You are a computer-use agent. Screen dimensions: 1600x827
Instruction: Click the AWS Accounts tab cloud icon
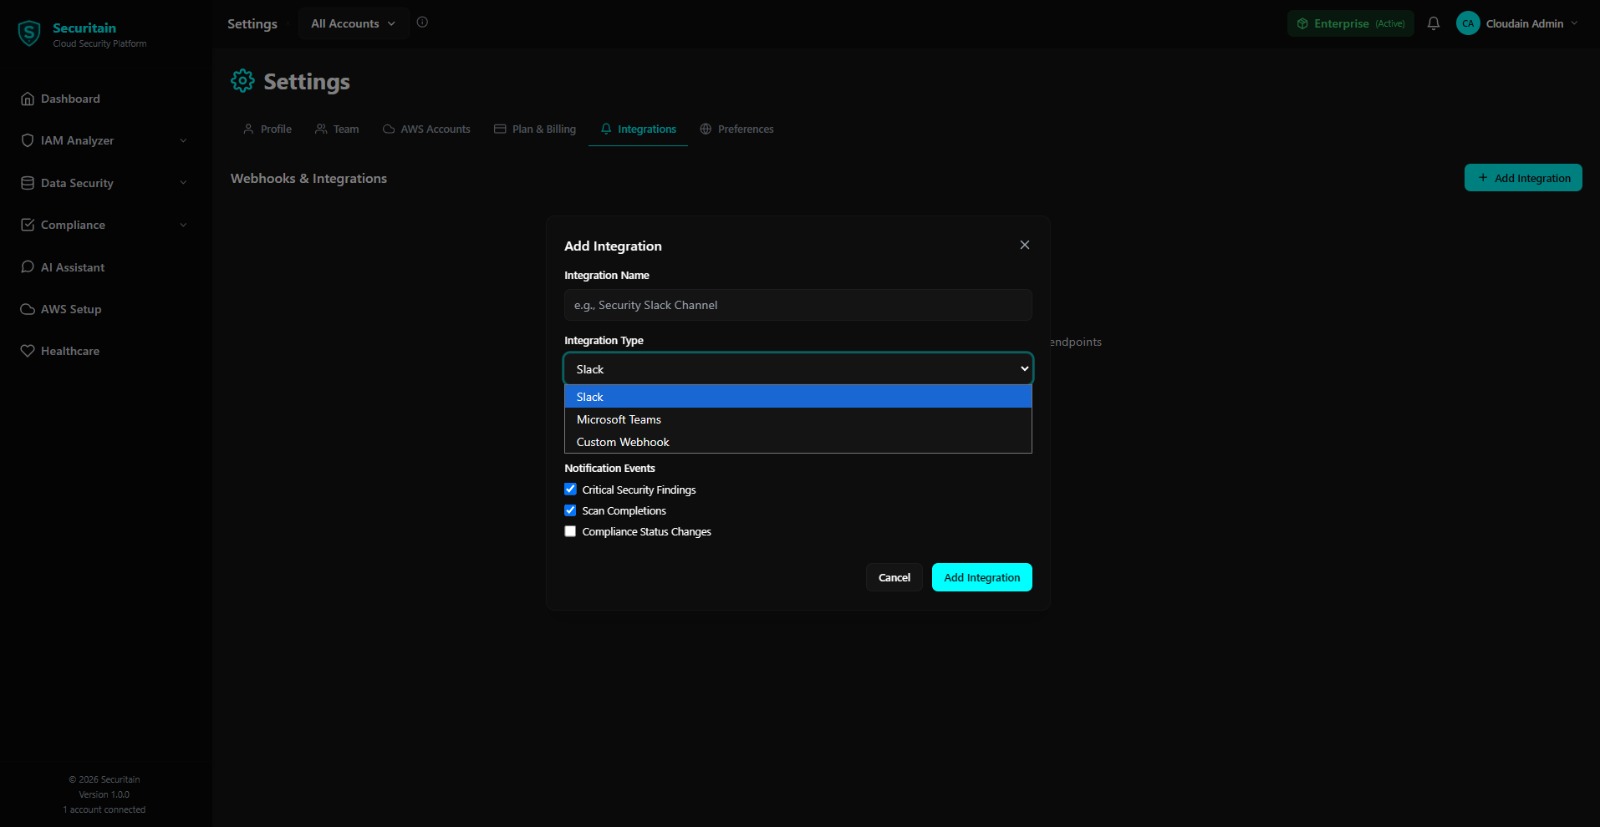tap(389, 129)
